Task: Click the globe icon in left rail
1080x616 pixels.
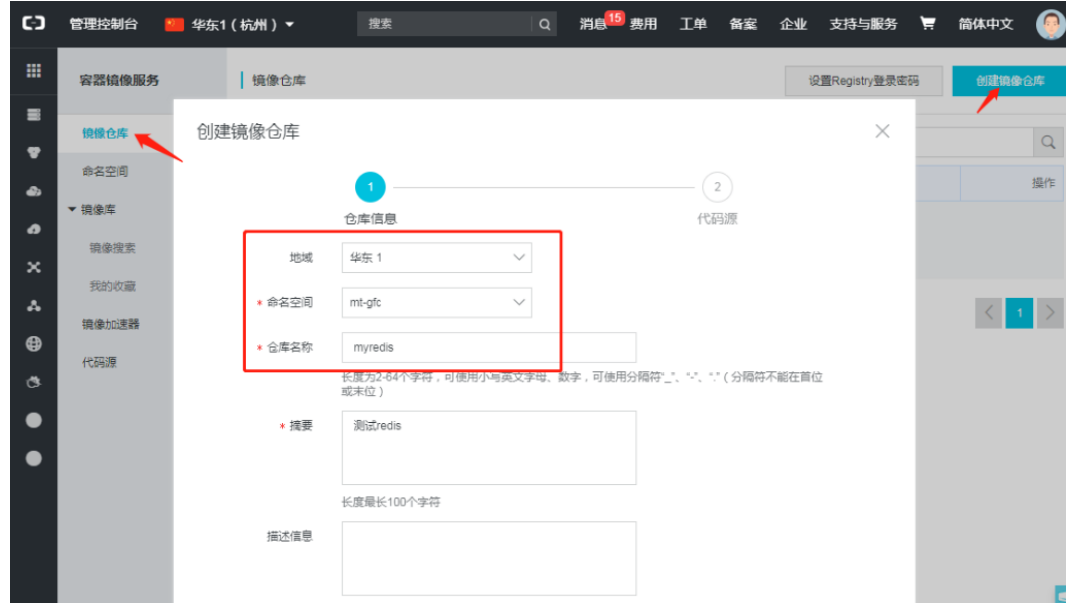Action: 33,344
